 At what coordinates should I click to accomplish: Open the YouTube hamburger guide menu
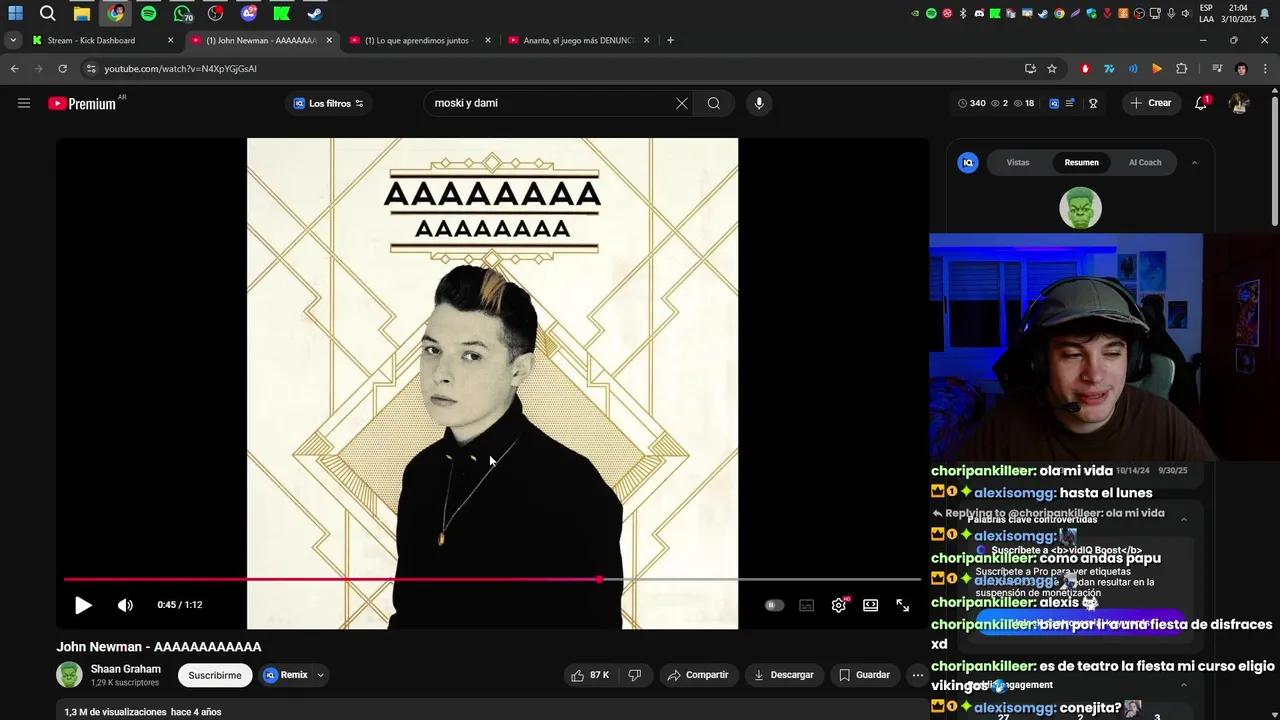click(24, 103)
